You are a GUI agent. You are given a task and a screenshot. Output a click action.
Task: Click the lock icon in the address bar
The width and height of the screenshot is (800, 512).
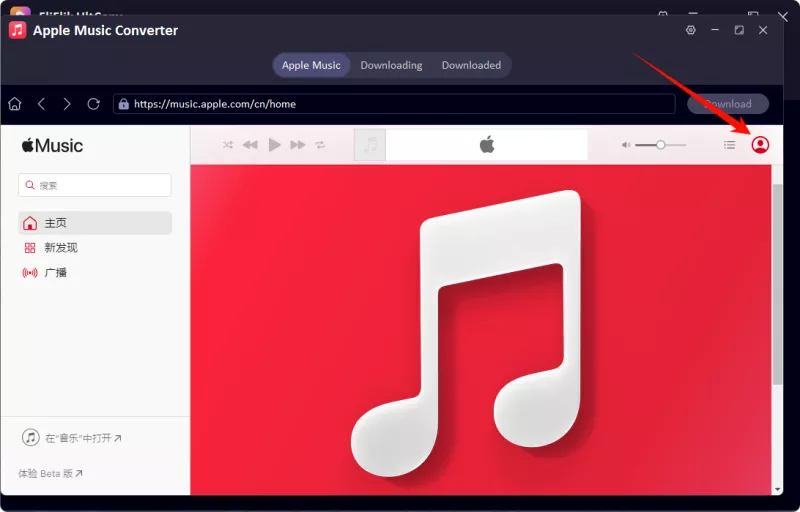point(123,104)
